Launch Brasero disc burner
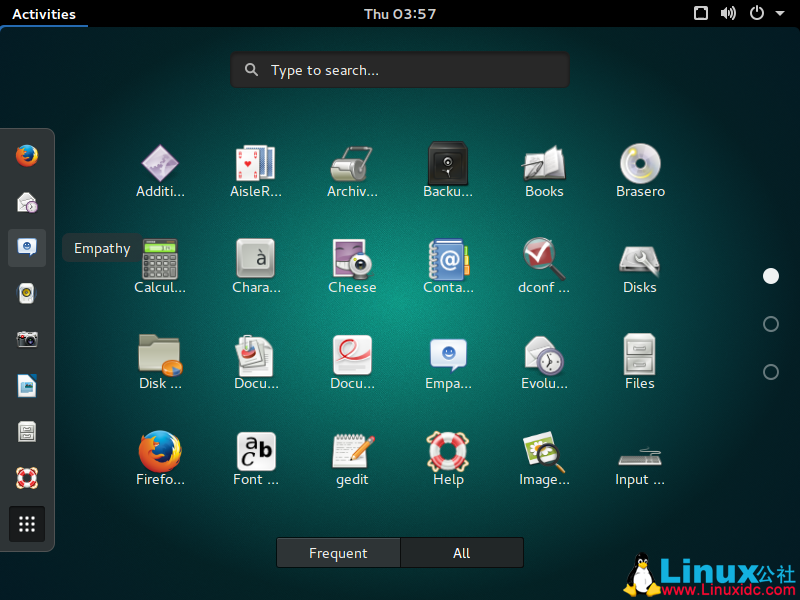 pos(640,163)
